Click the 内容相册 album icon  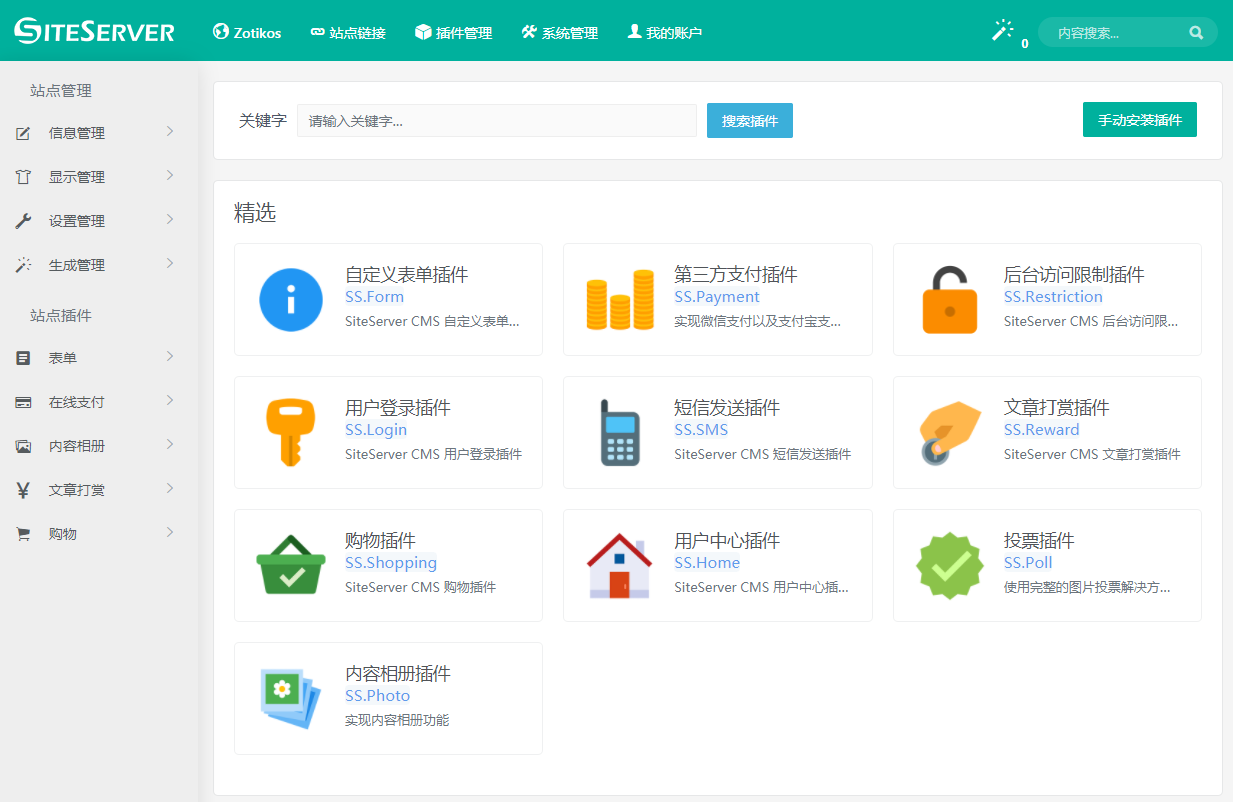23,446
